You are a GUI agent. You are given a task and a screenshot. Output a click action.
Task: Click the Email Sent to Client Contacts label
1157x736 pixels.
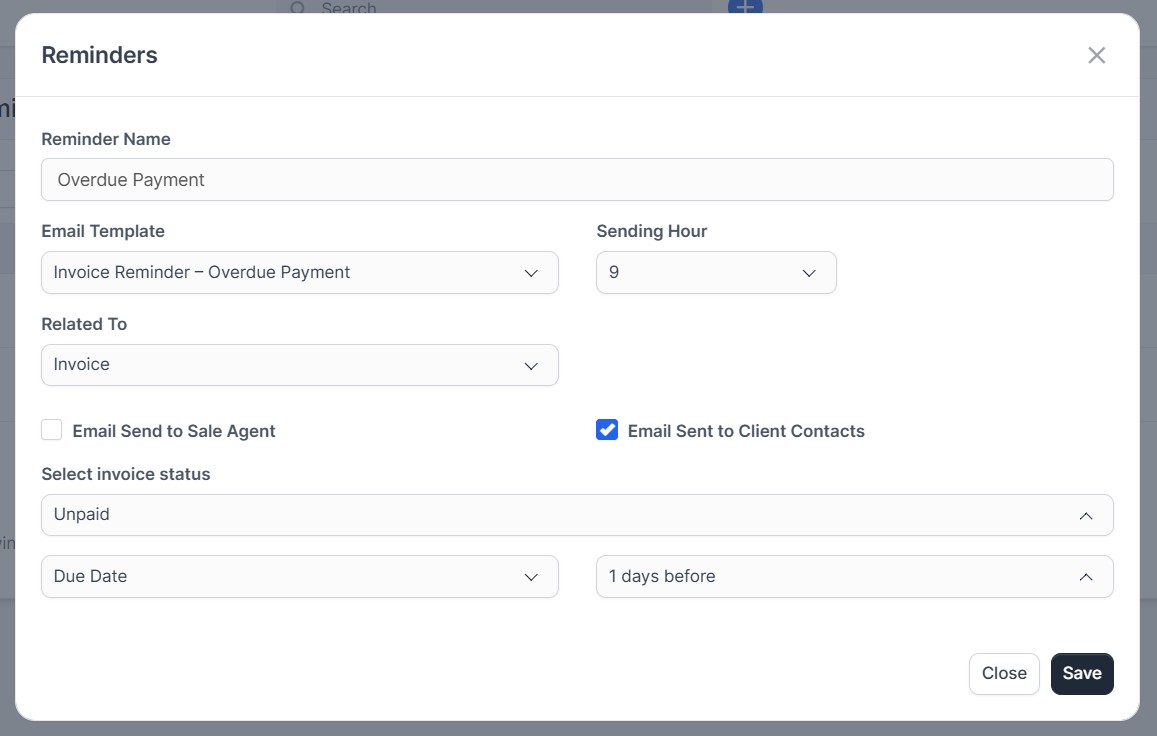coord(746,431)
